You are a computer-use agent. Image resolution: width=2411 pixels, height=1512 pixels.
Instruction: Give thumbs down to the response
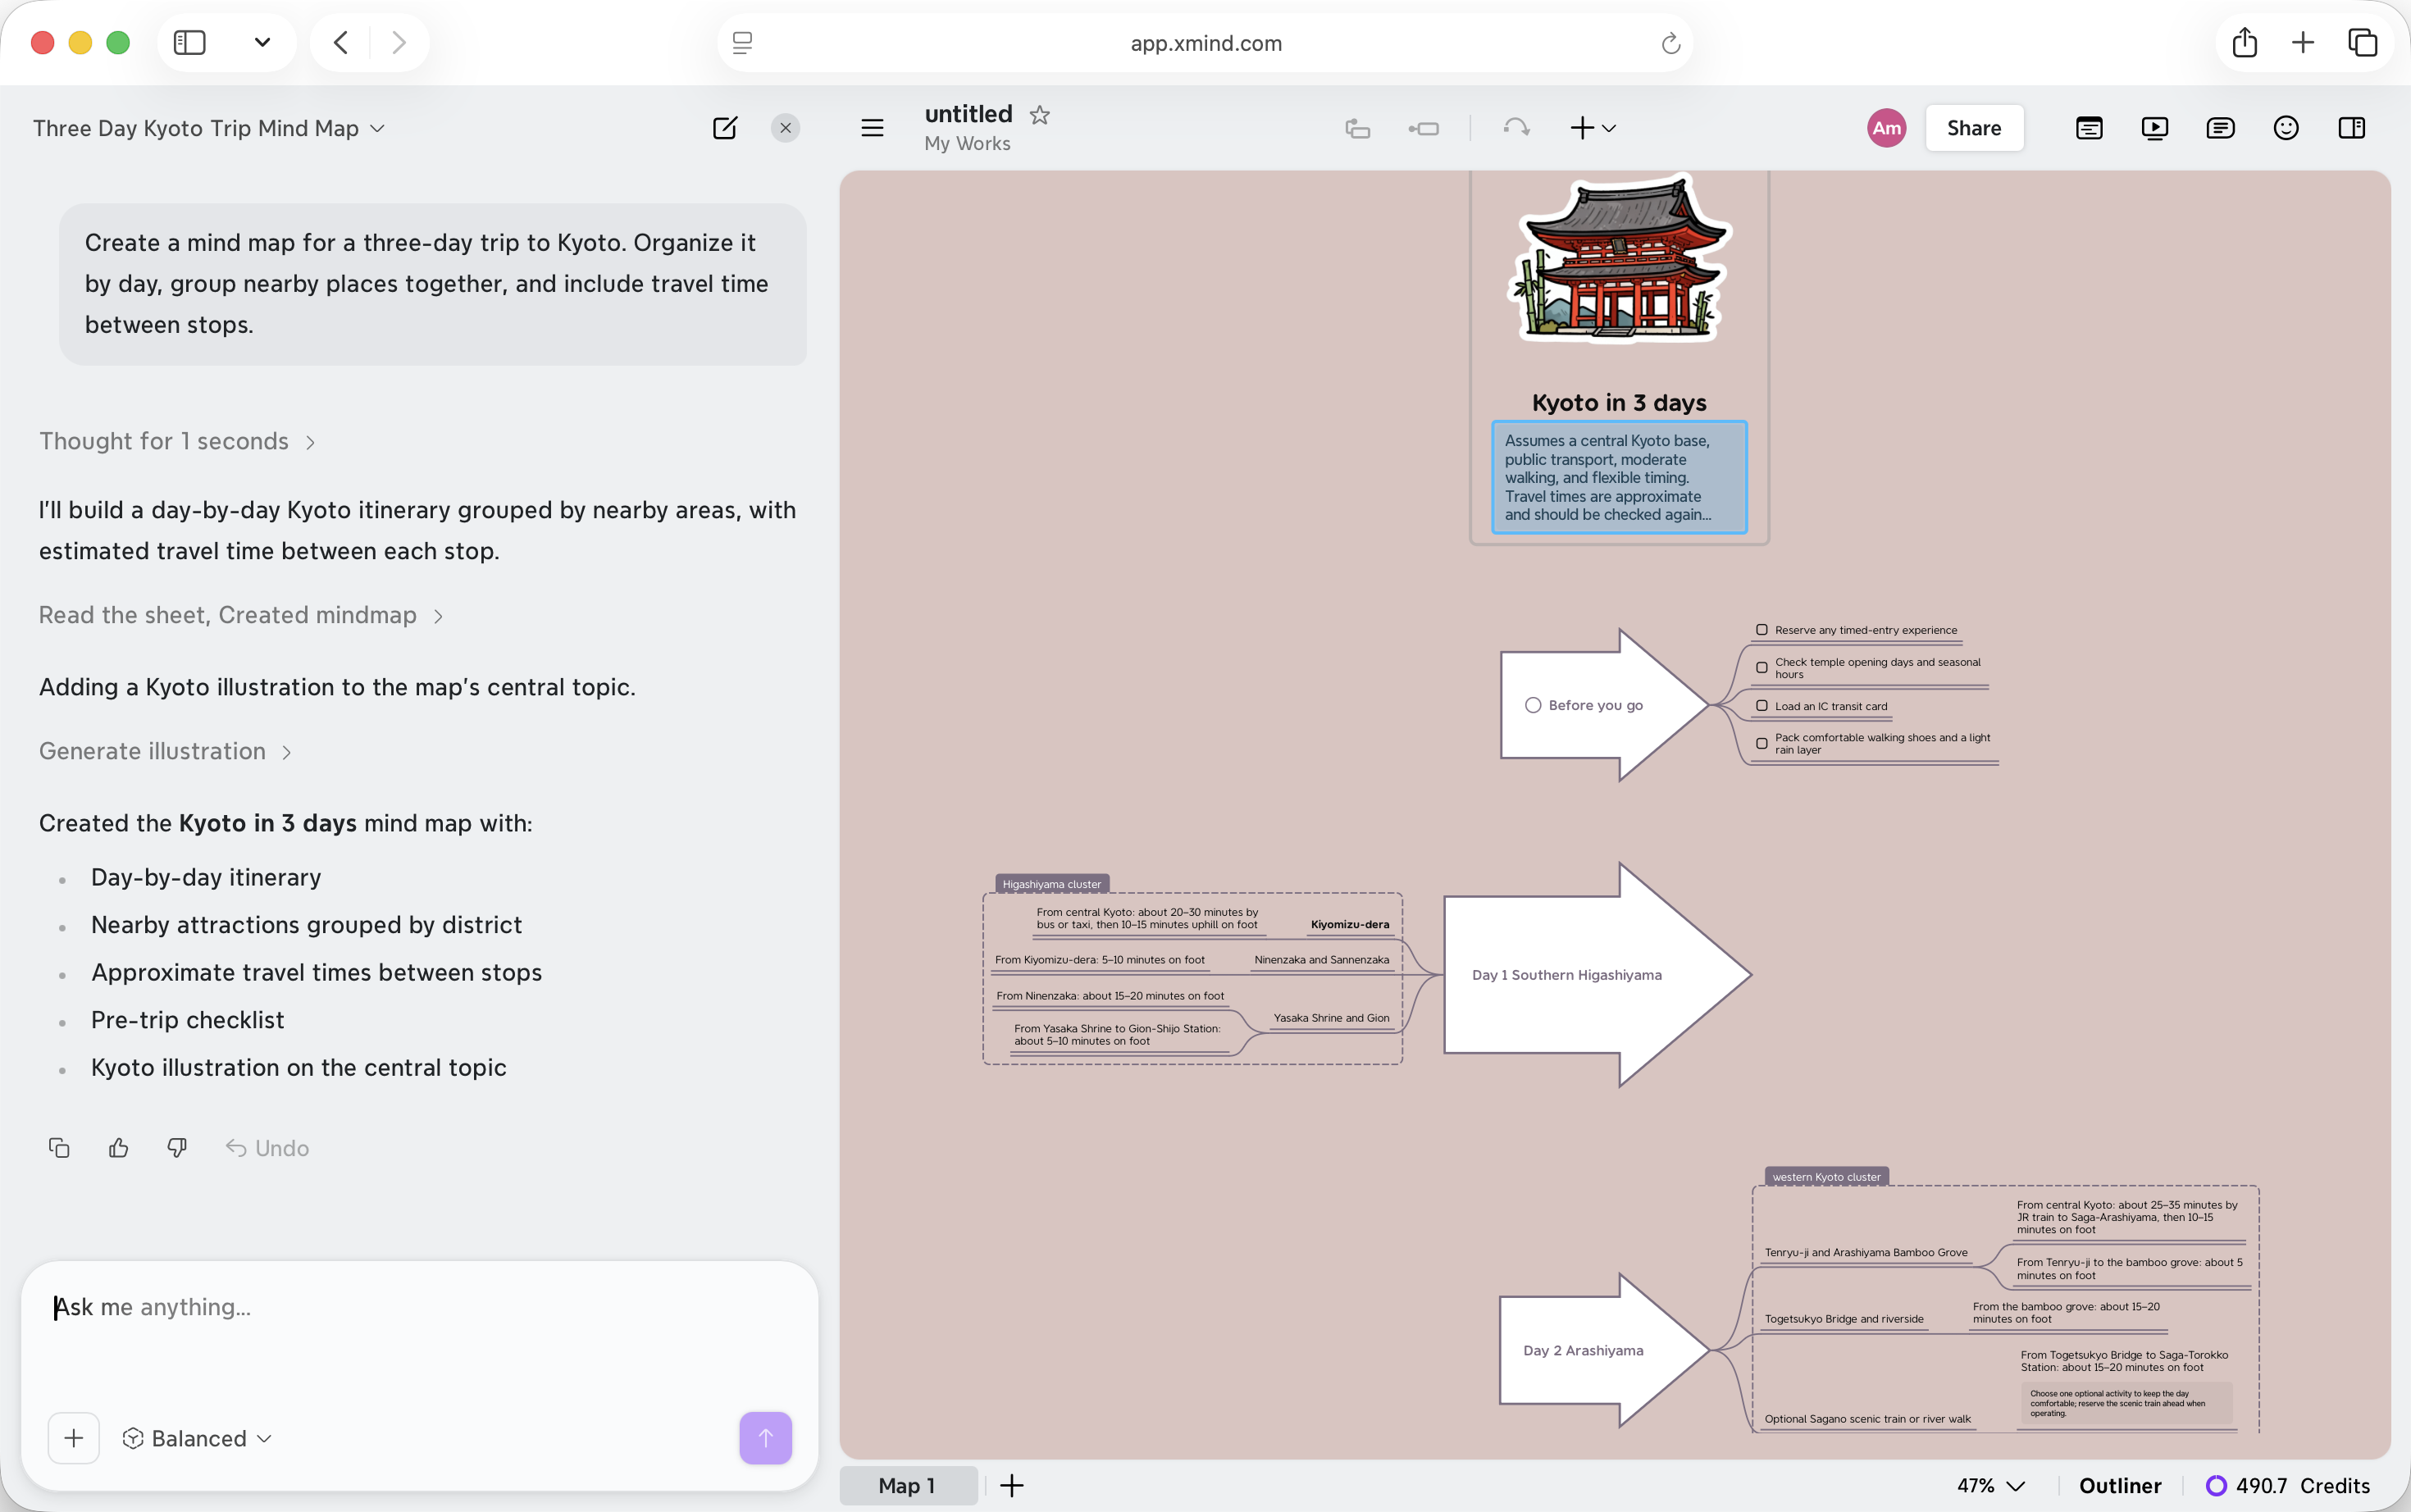[177, 1148]
